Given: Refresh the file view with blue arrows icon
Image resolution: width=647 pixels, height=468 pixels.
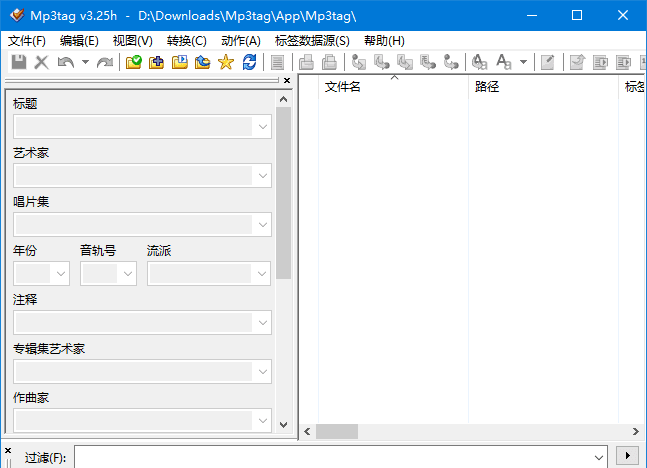Looking at the screenshot, I should click(x=249, y=62).
